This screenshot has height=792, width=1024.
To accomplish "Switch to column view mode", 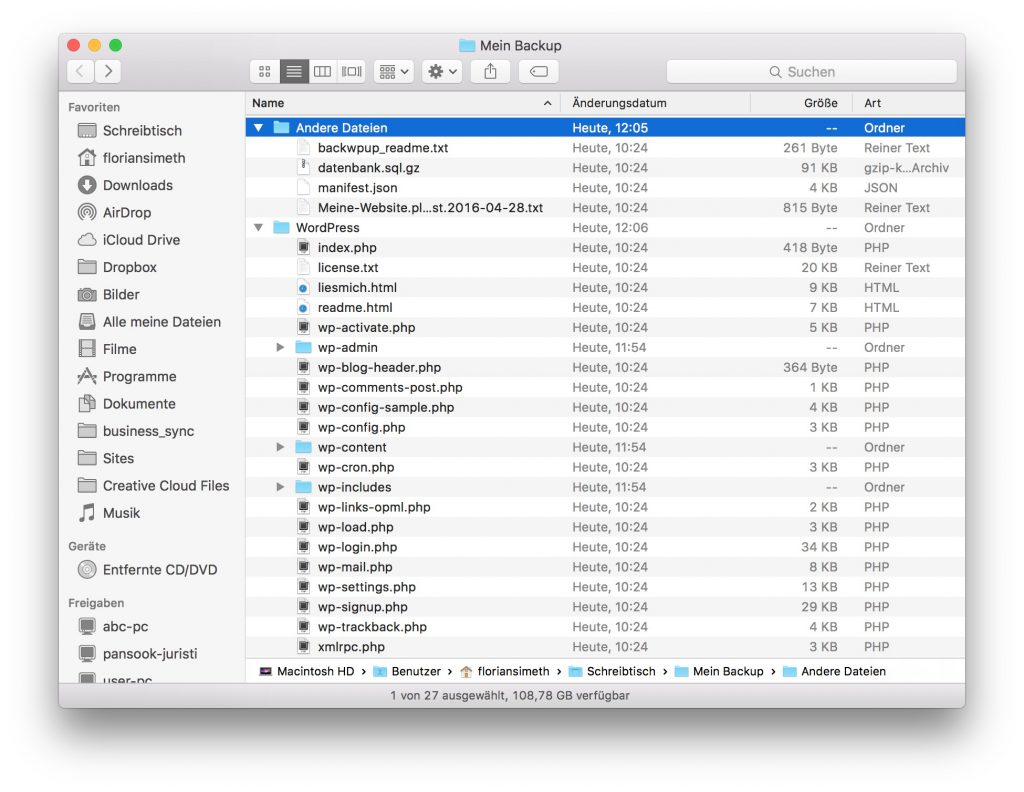I will (x=322, y=71).
